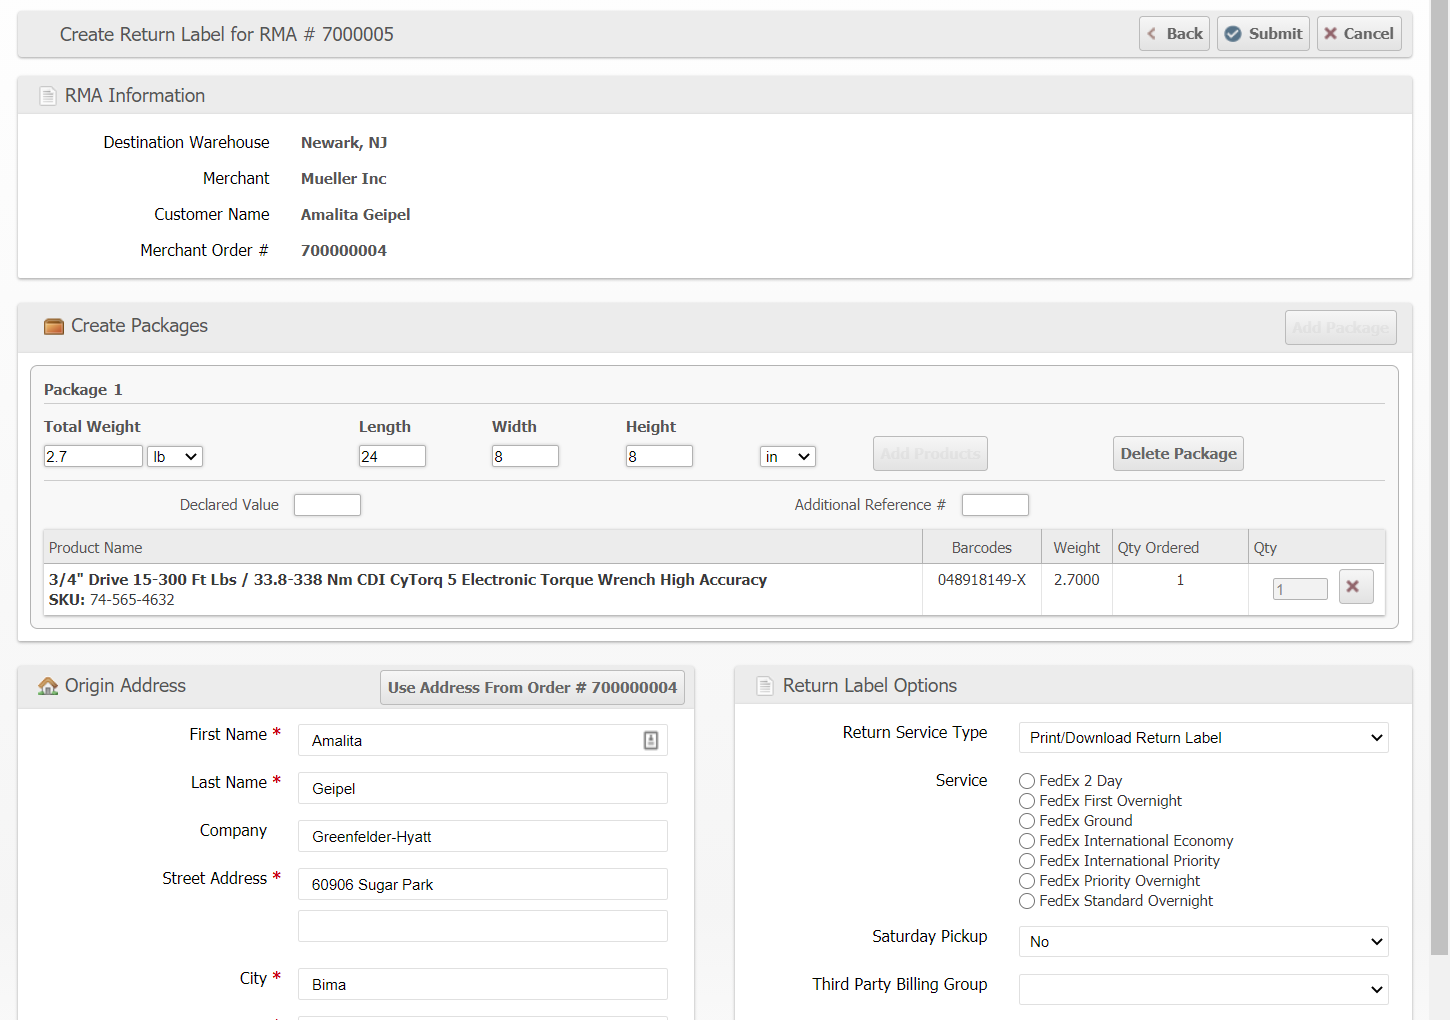Click the Declared Value input field
The height and width of the screenshot is (1020, 1450).
[x=327, y=505]
